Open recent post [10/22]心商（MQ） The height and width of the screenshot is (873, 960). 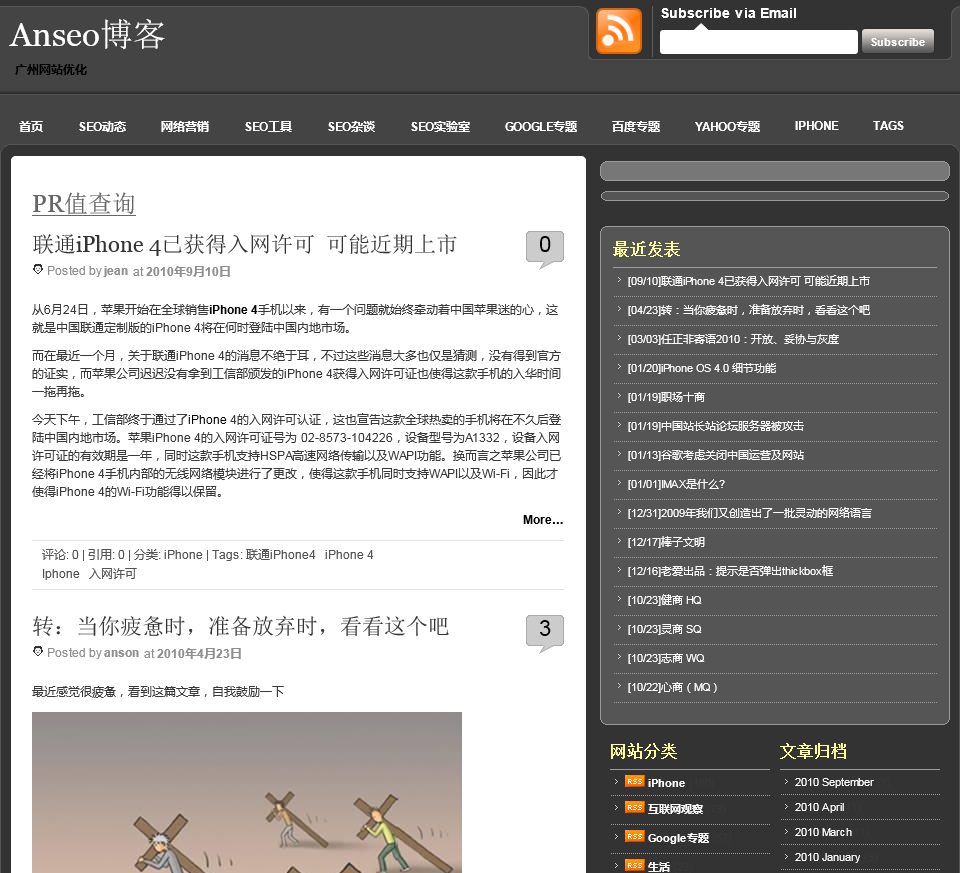click(672, 687)
